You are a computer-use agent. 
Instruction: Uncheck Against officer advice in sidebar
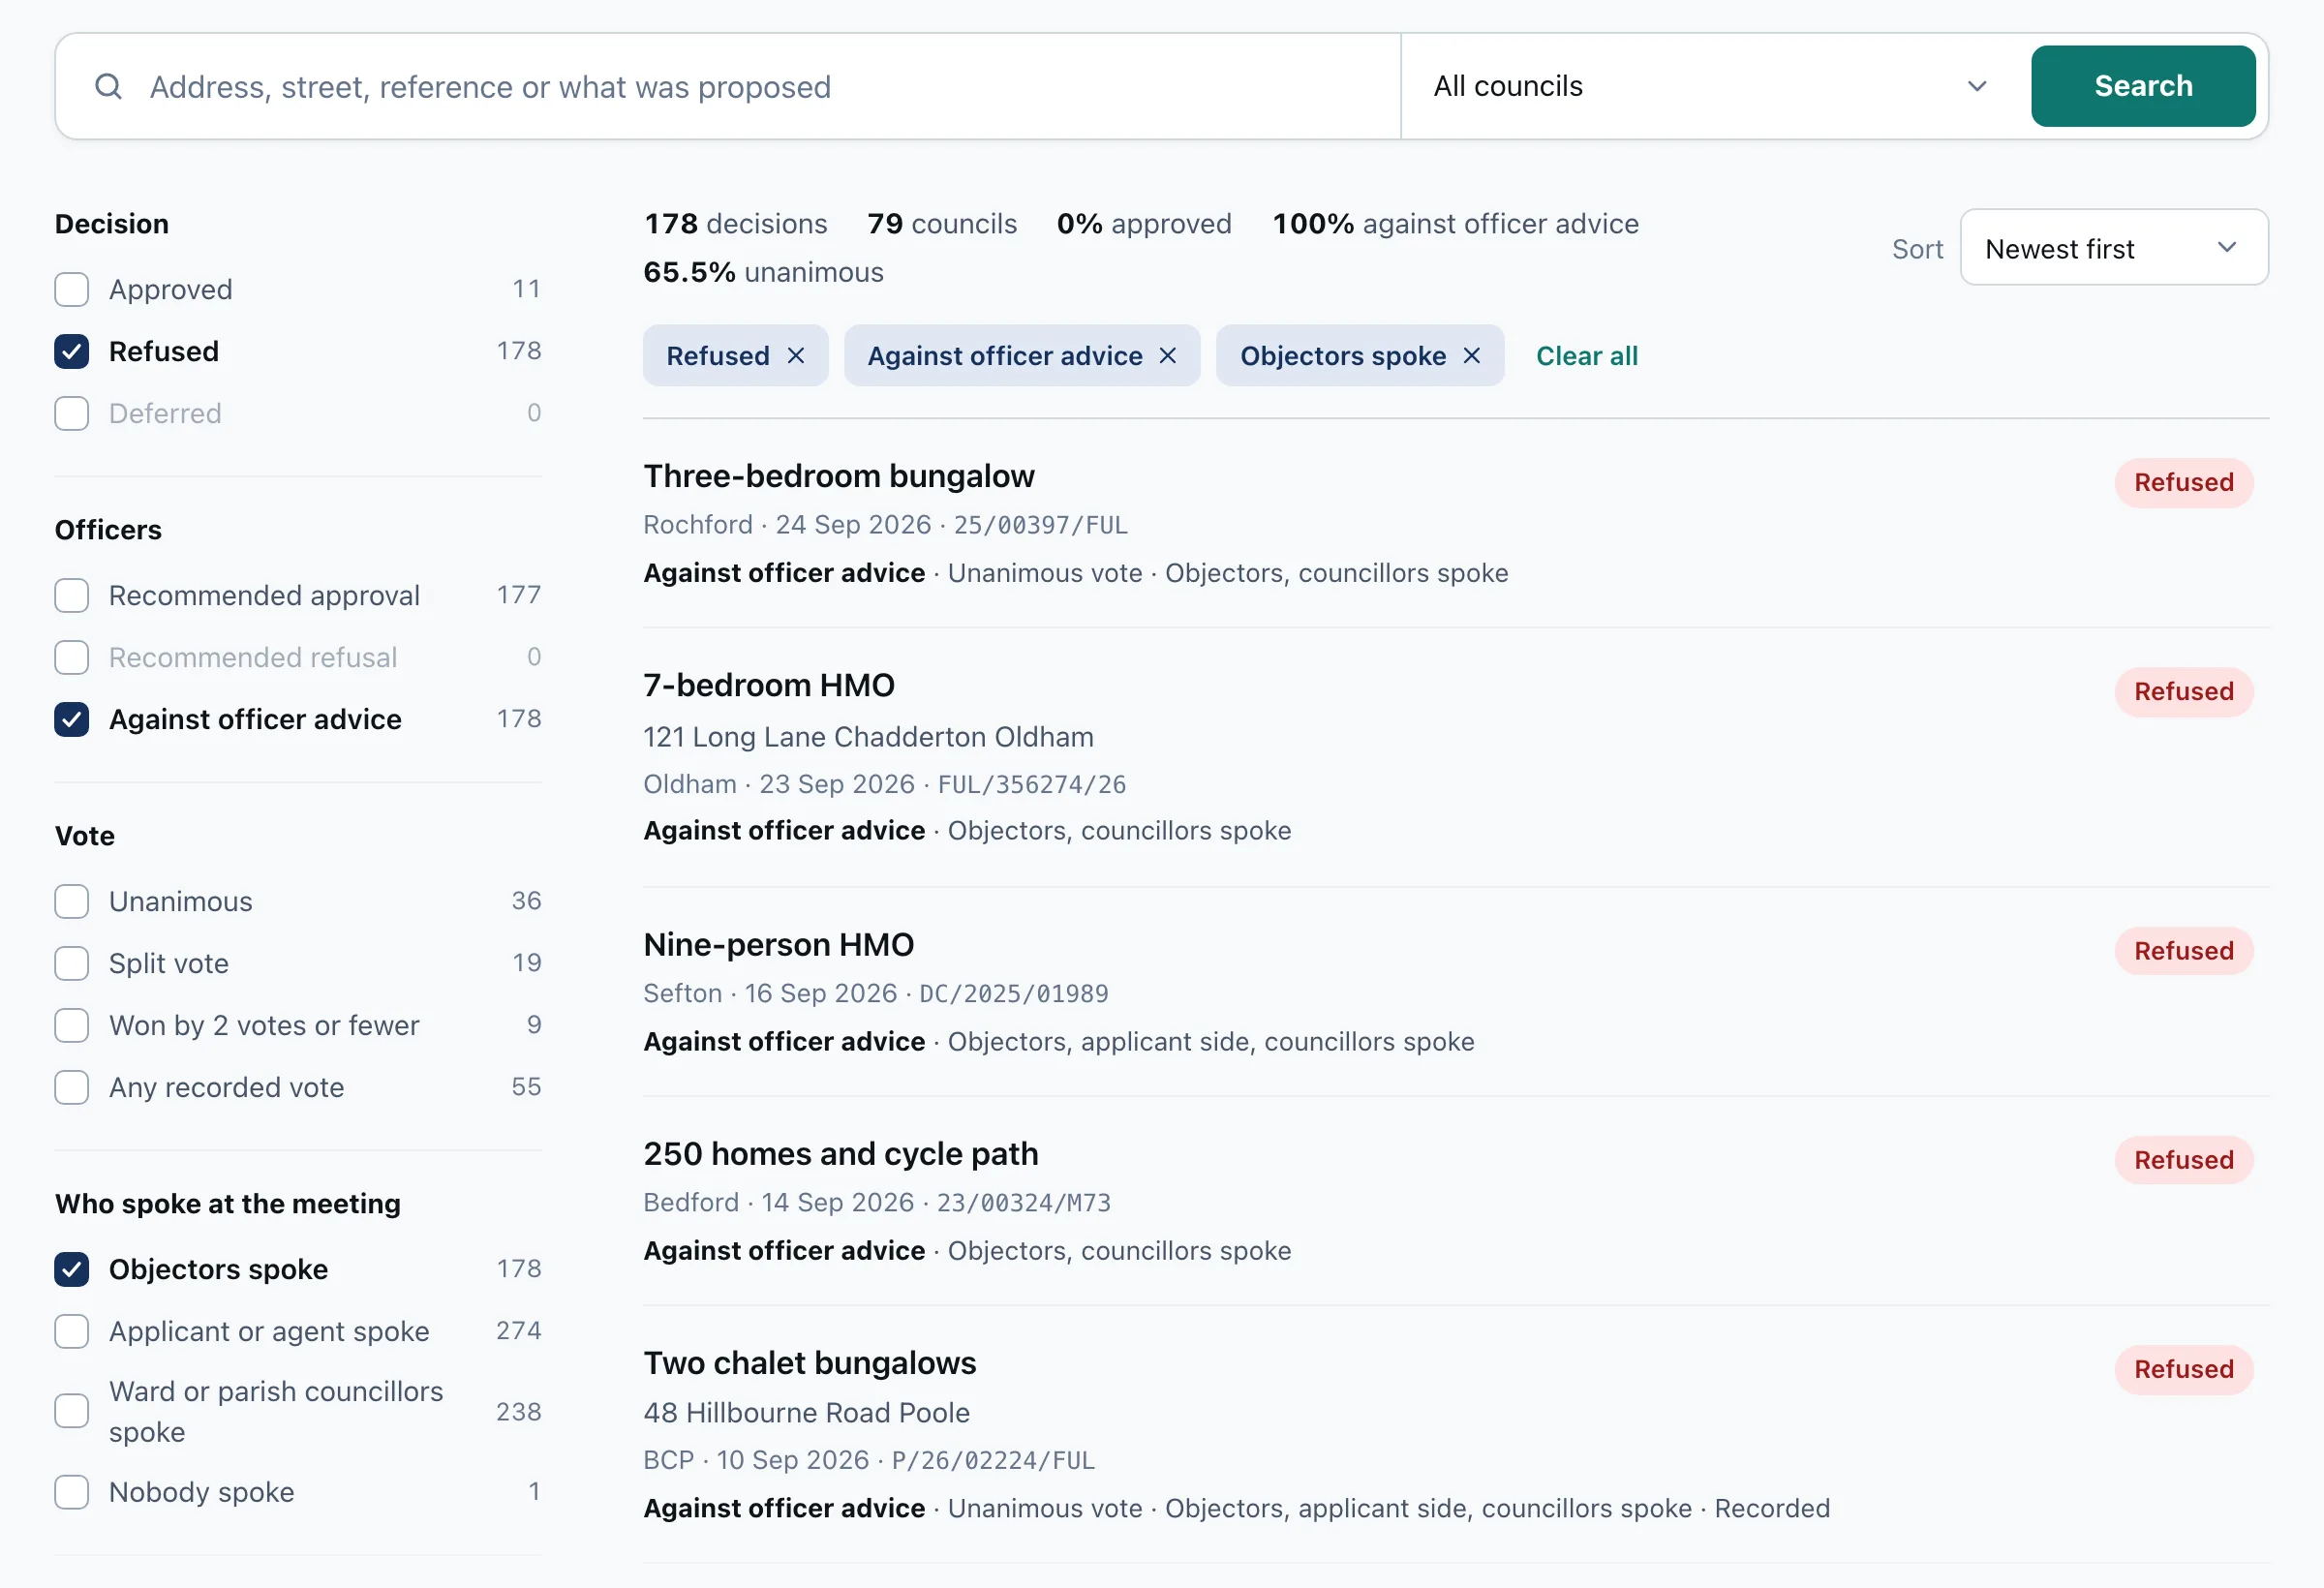click(x=72, y=720)
